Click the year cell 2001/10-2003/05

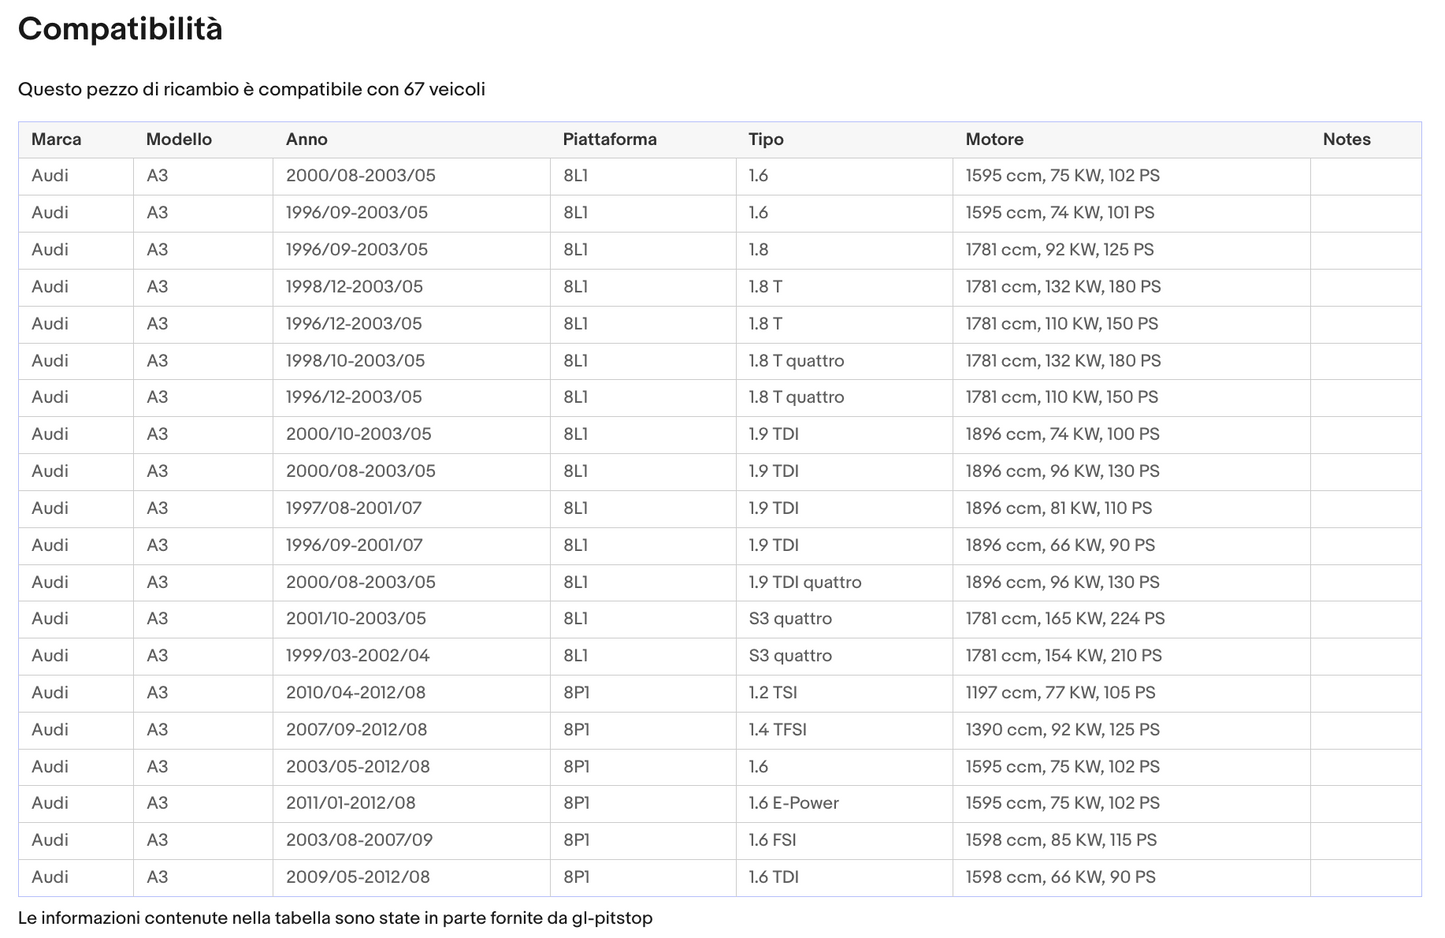pyautogui.click(x=411, y=619)
